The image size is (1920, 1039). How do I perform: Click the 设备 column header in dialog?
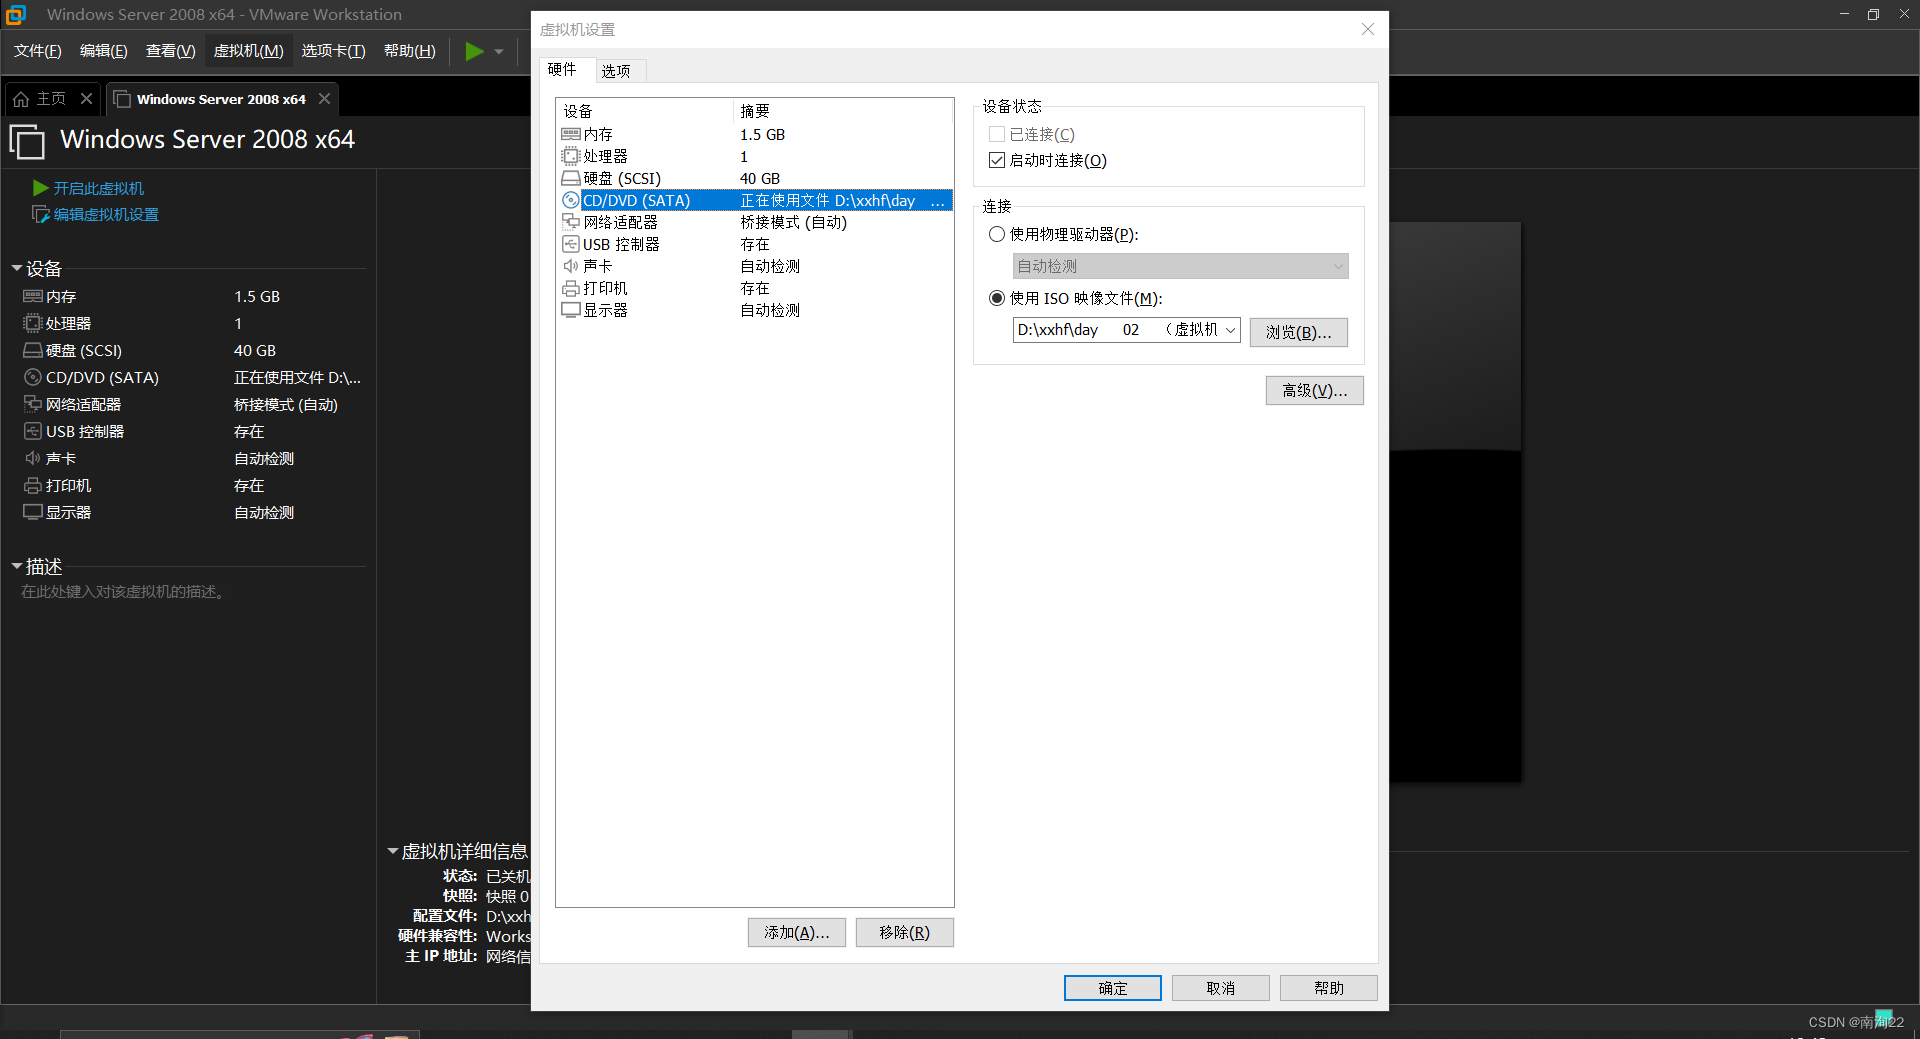click(x=645, y=110)
